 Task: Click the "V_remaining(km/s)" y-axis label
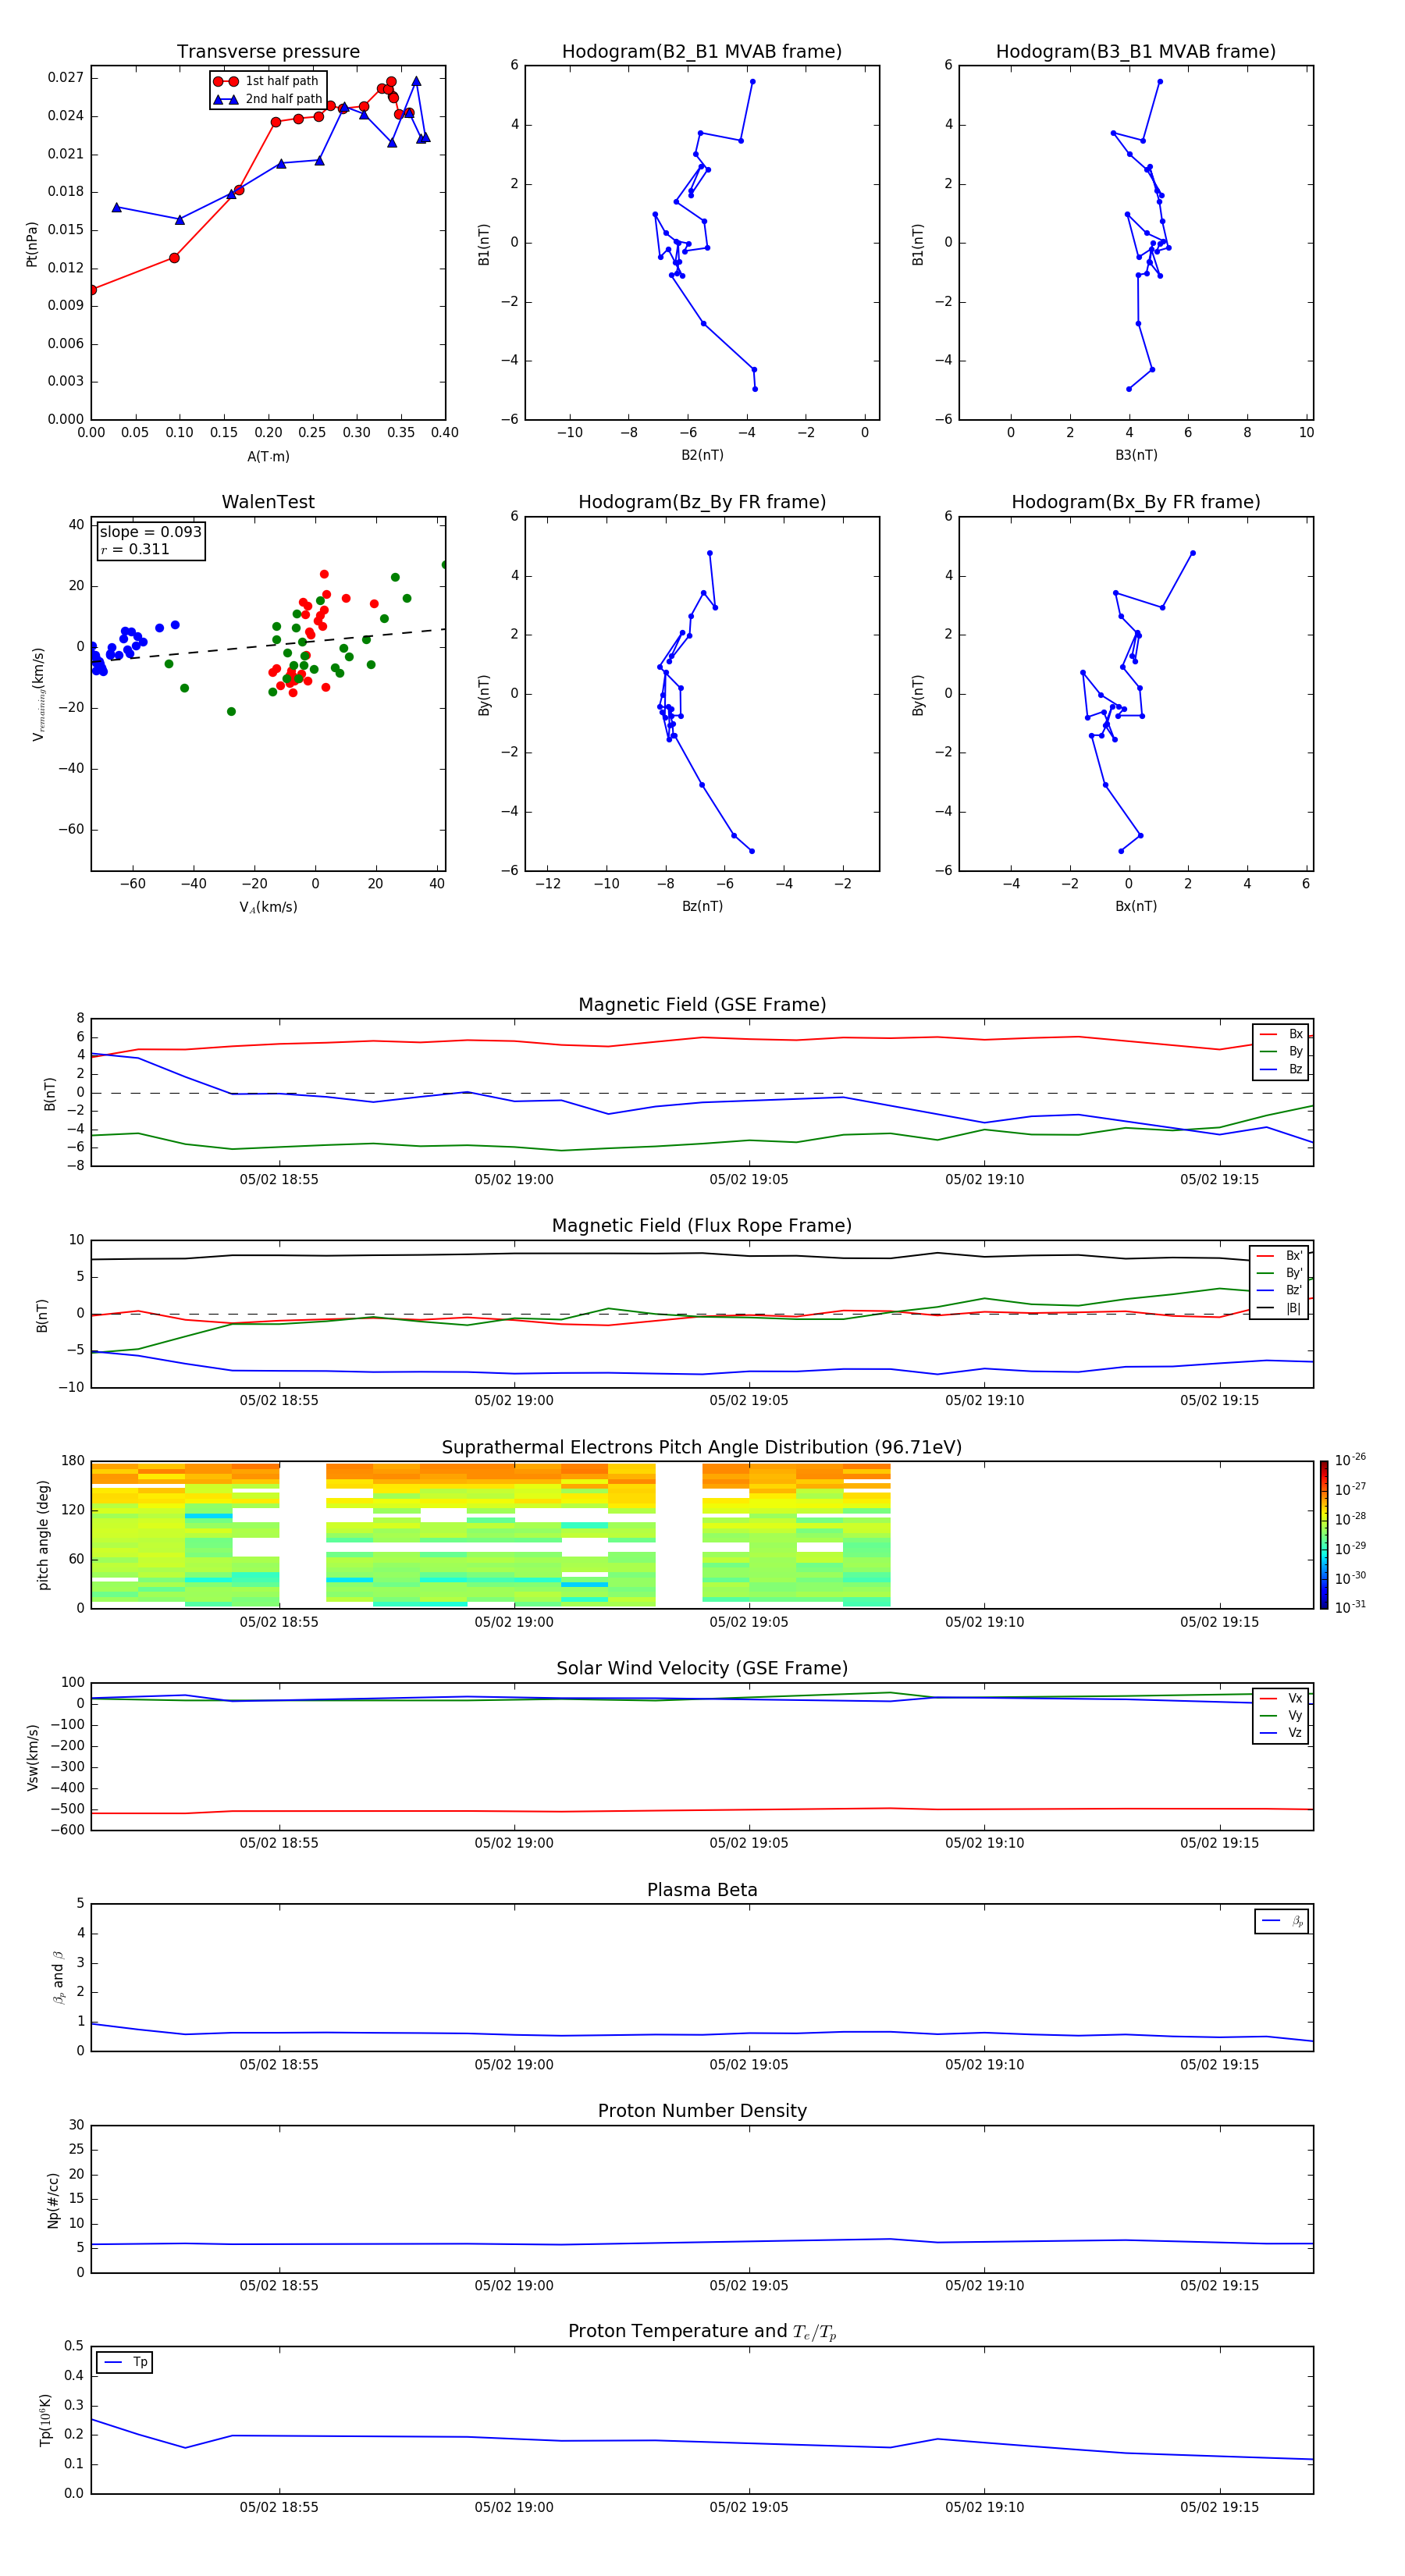pos(38,694)
